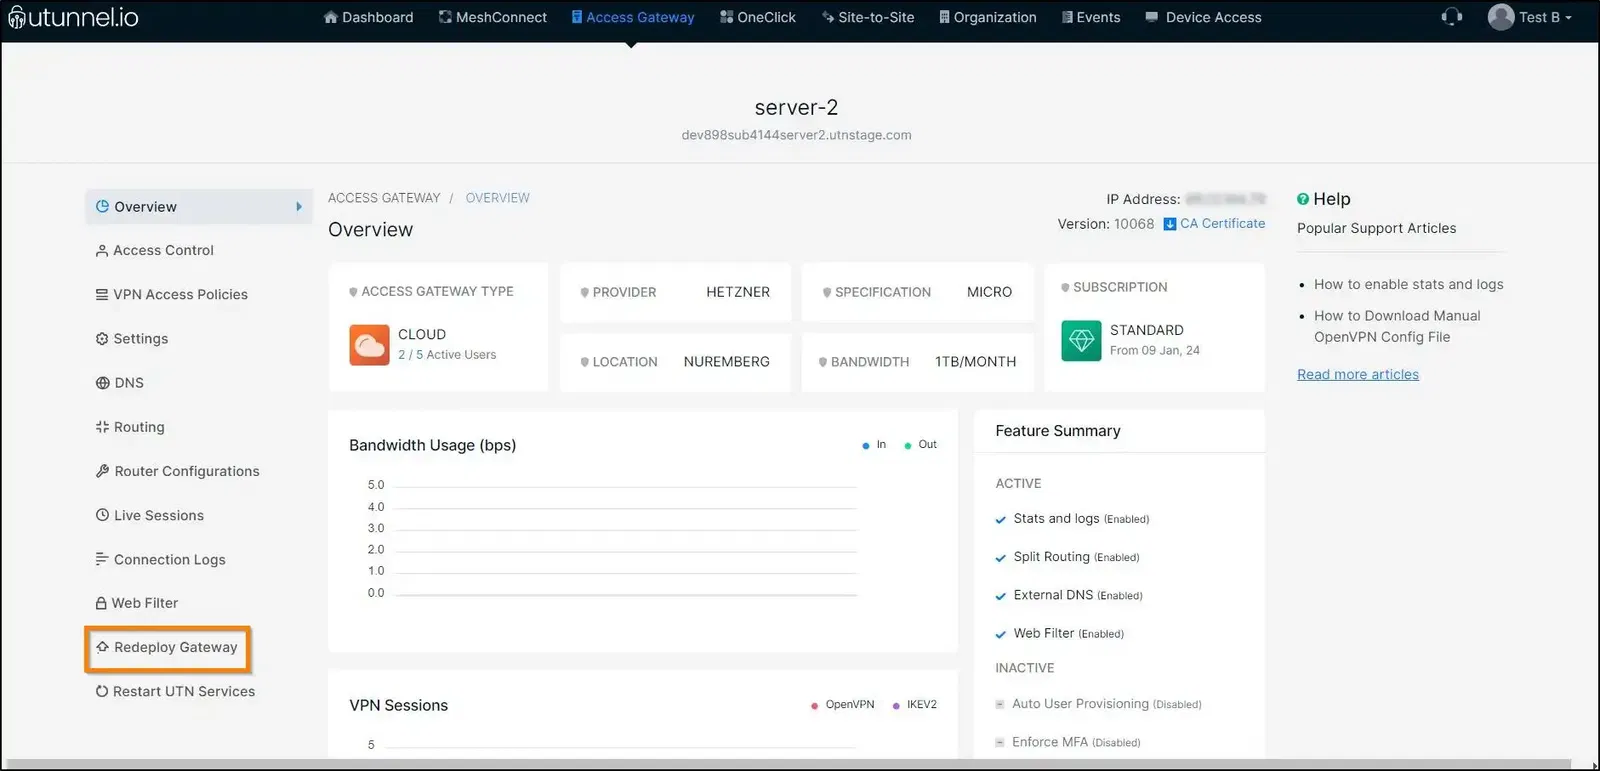The image size is (1600, 771).
Task: Click the Enforce MFA disabled icon
Action: pos(1000,743)
